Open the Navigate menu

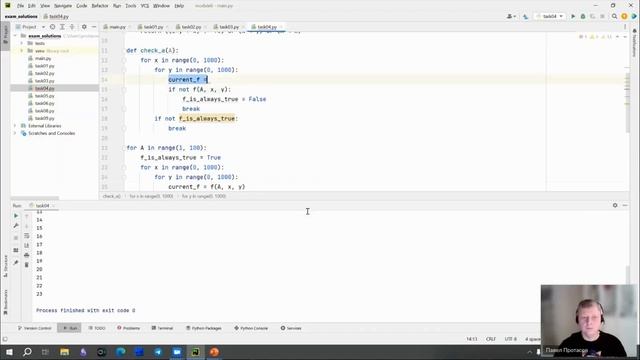click(63, 6)
